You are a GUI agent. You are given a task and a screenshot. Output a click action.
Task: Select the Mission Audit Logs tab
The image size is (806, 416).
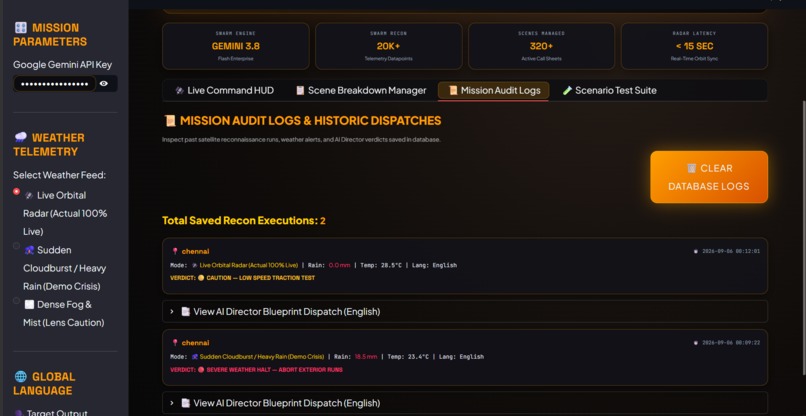pos(493,91)
